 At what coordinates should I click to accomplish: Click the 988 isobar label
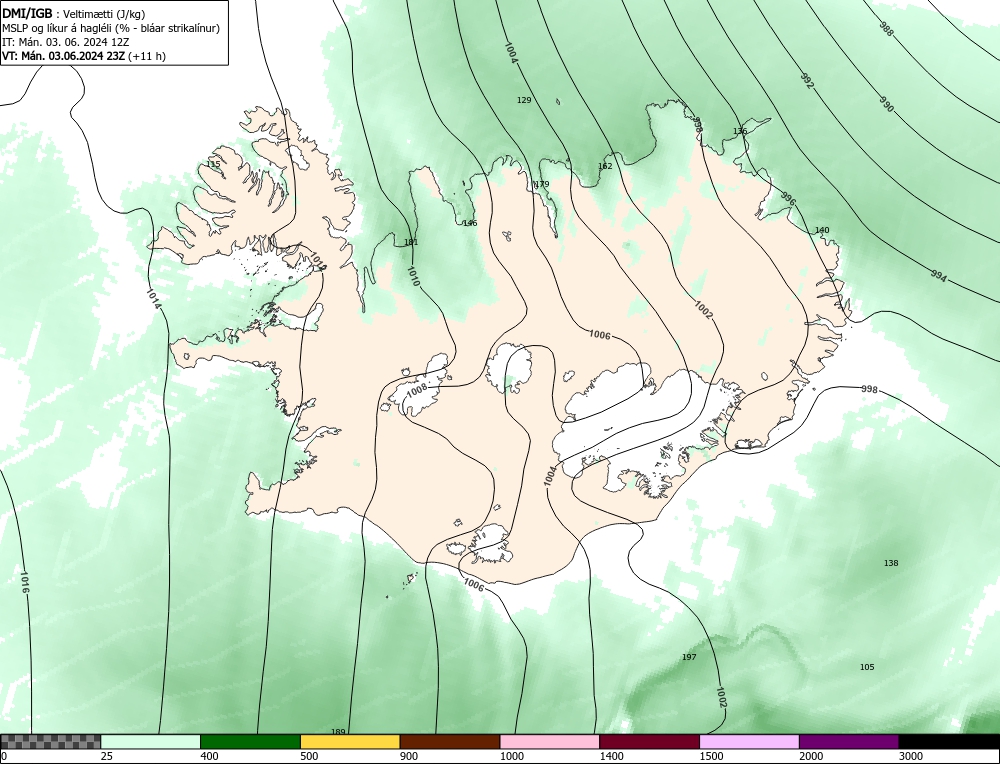point(886,29)
